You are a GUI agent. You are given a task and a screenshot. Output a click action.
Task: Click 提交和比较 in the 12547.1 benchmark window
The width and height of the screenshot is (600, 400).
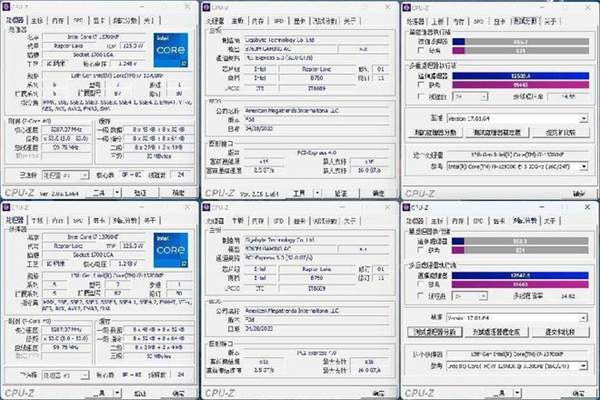point(560,332)
